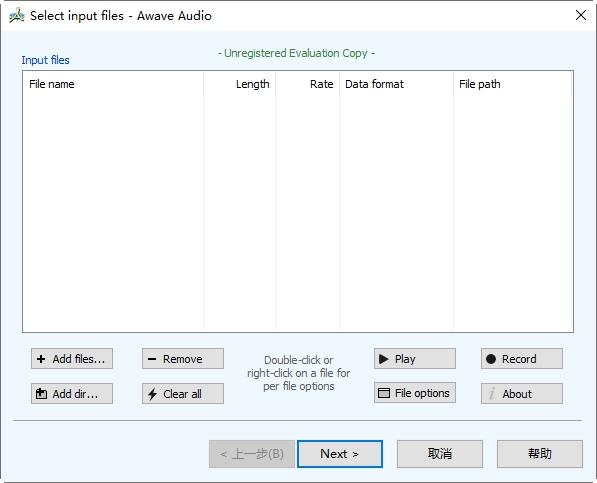The image size is (597, 483).
Task: Open help with 帮助 button
Action: tap(540, 454)
